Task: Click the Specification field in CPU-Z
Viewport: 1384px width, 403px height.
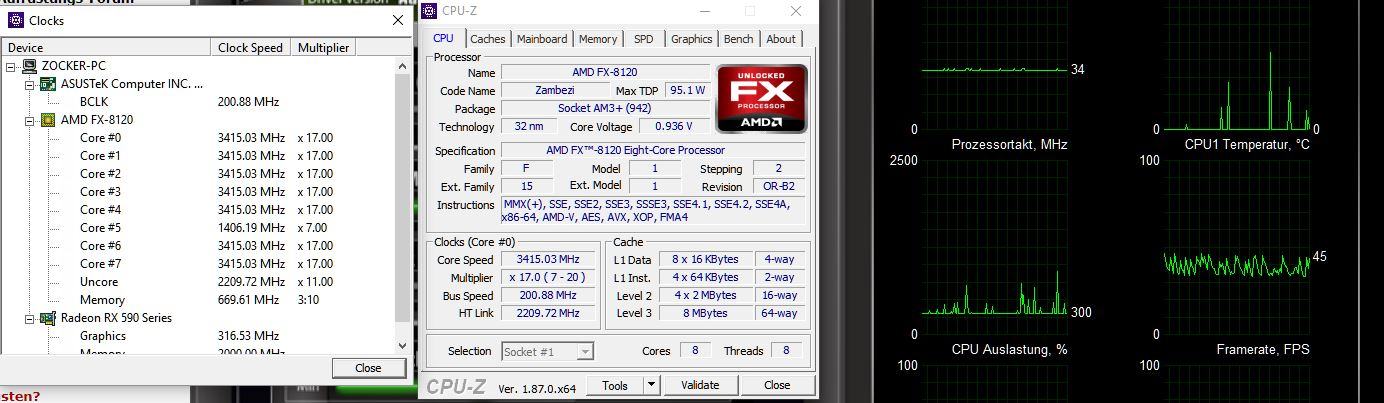Action: tap(654, 151)
